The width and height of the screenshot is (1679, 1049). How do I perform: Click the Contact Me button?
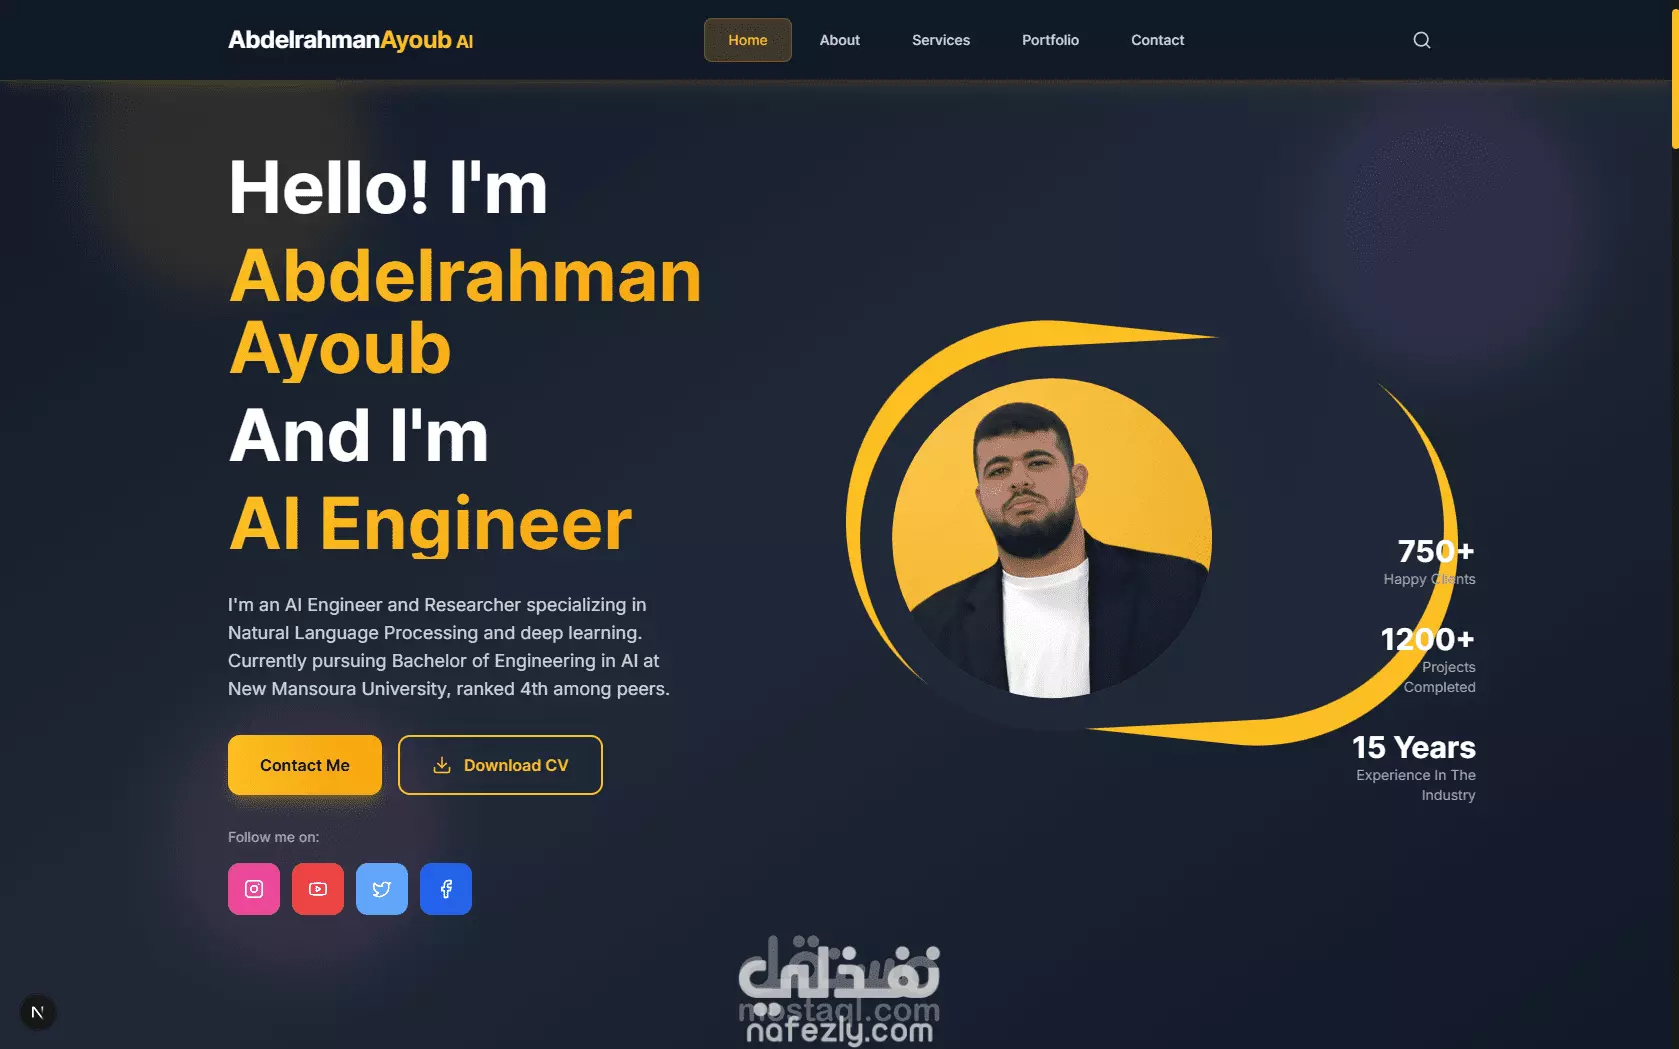pos(305,765)
